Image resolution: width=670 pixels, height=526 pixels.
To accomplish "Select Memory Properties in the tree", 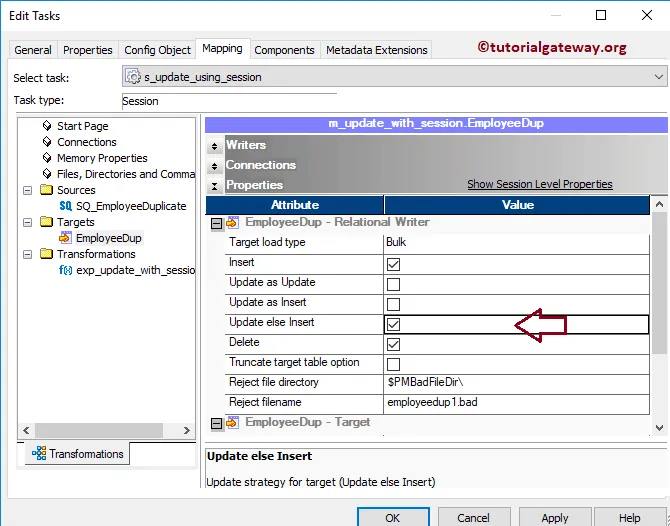I will (102, 158).
